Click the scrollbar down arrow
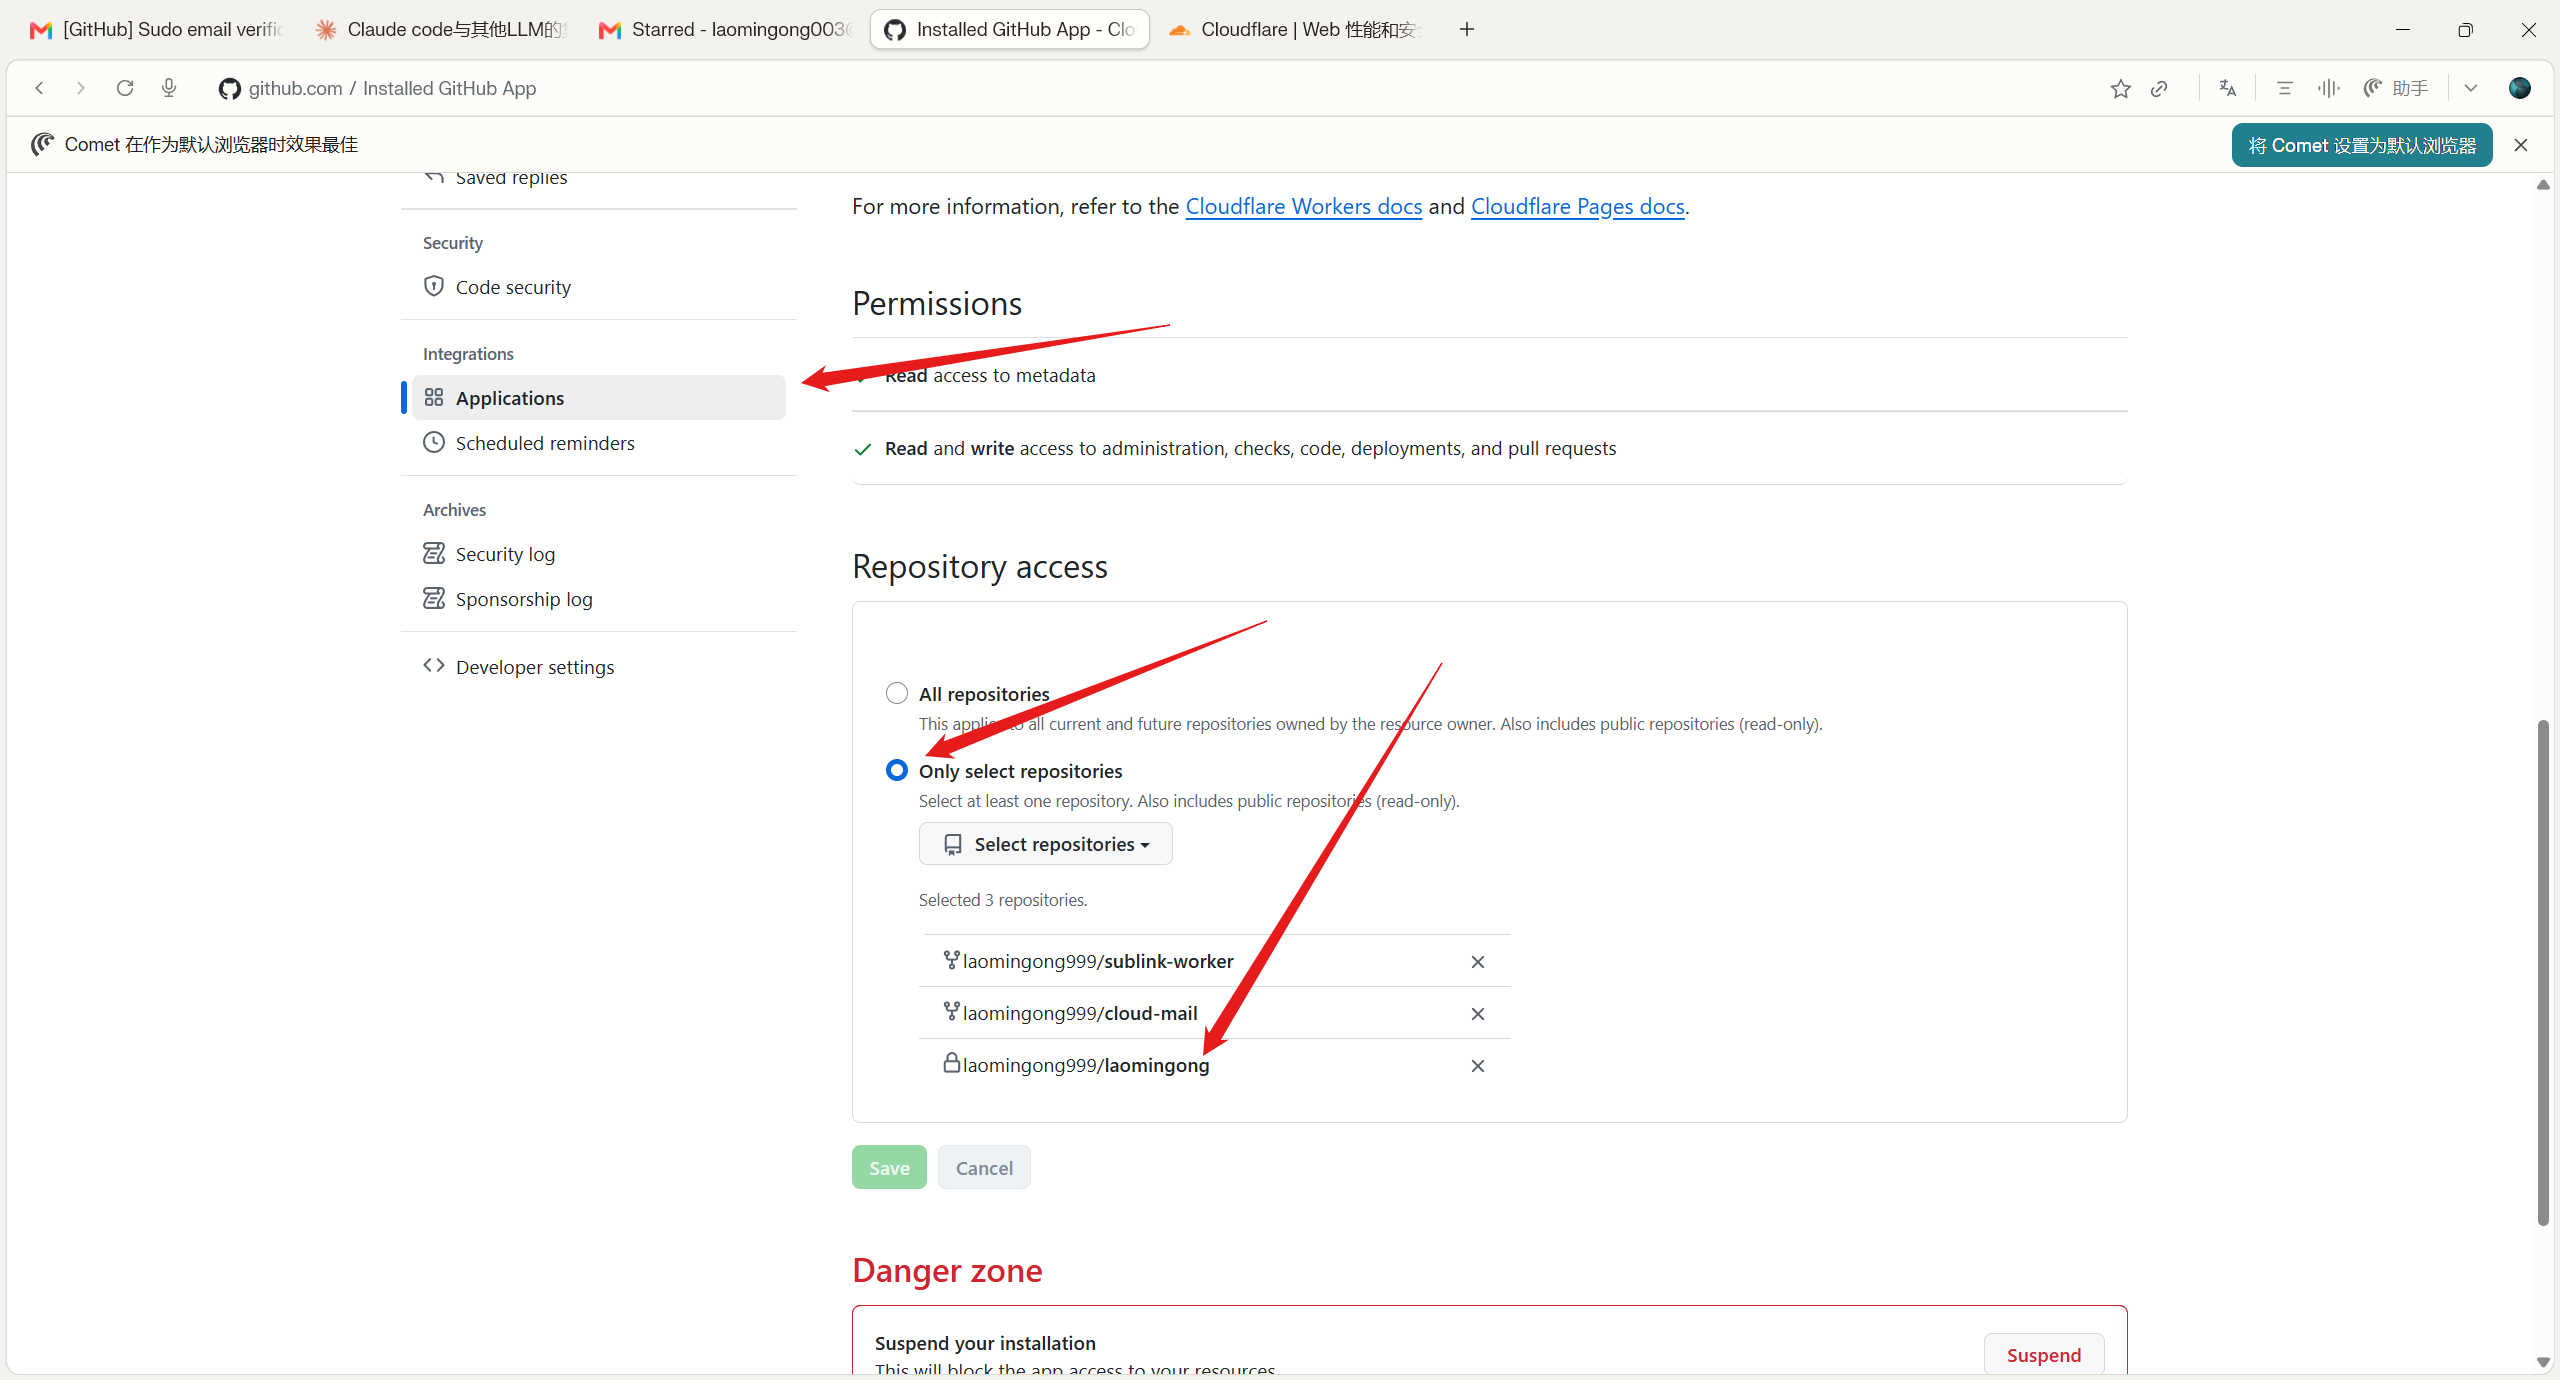 [x=2543, y=1362]
